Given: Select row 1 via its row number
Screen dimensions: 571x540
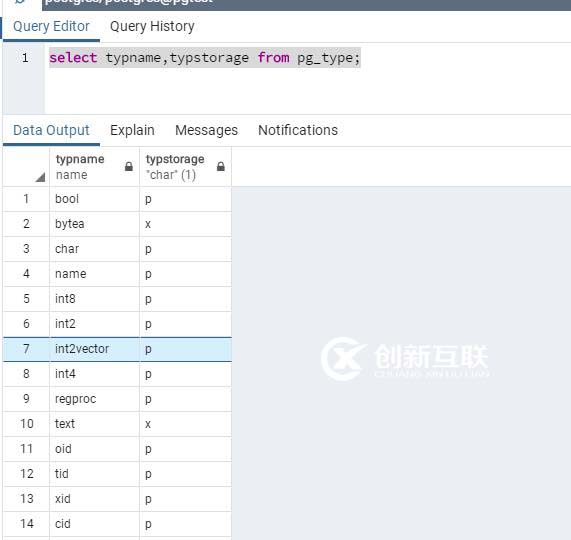Looking at the screenshot, I should tap(26, 199).
